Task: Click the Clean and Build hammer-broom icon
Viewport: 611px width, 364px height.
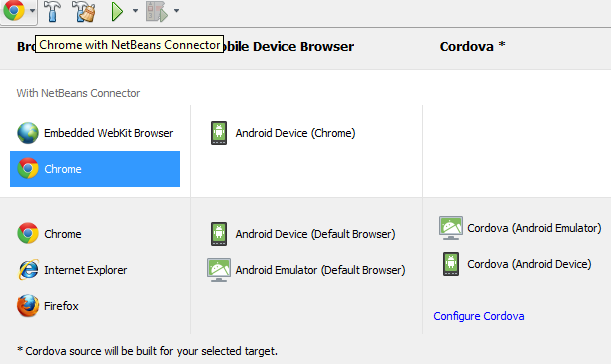Action: (x=84, y=11)
